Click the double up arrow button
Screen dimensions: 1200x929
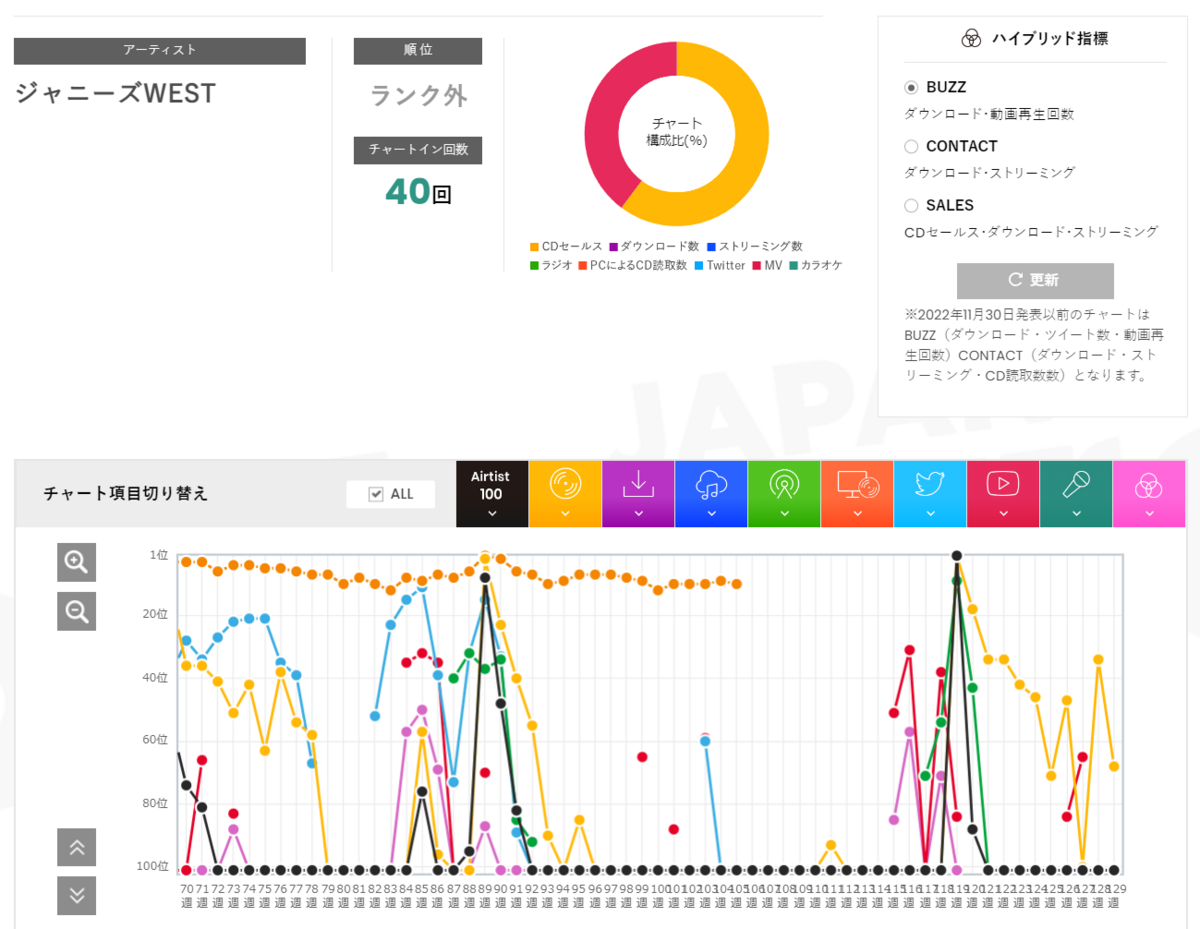tap(76, 847)
